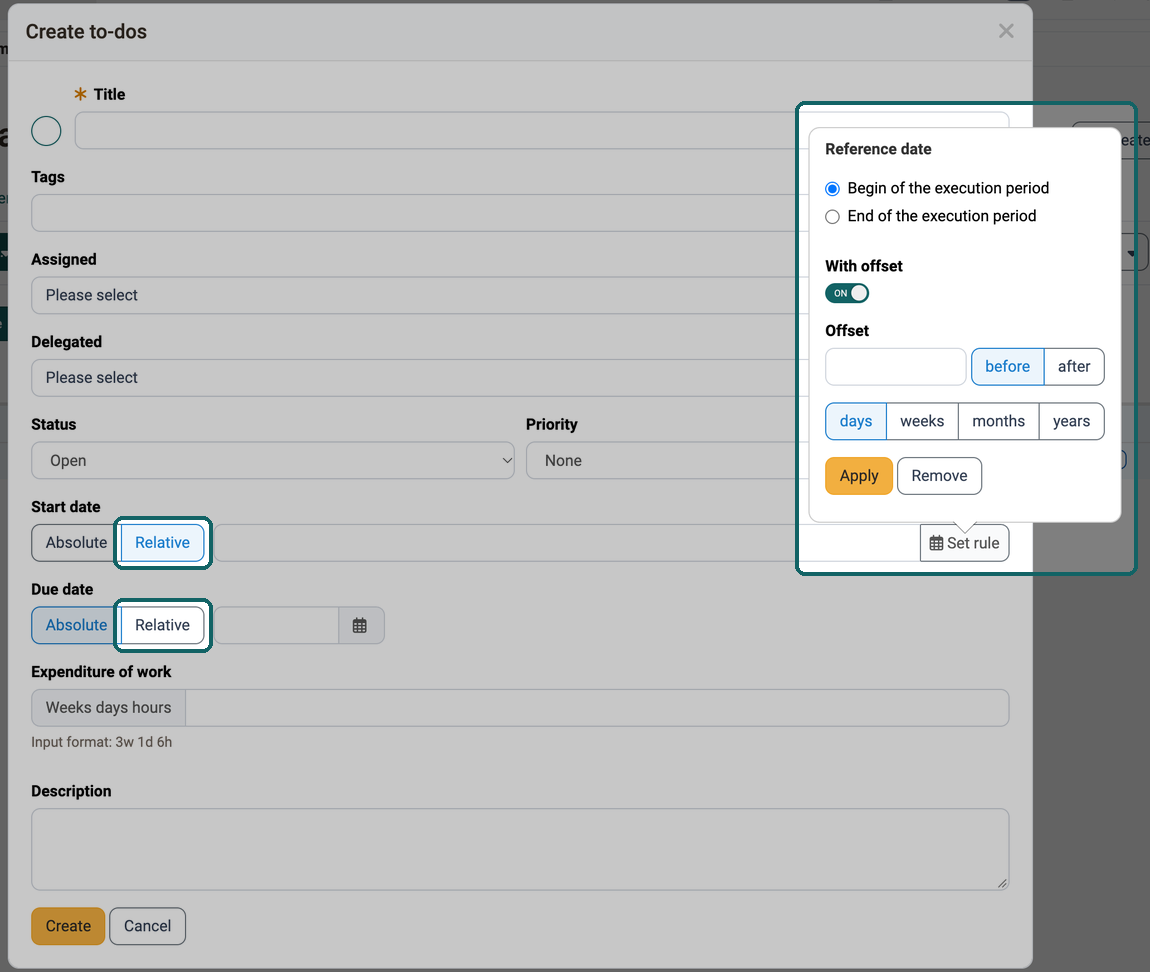Choose 'End of the execution period' radio
1150x972 pixels.
(832, 217)
